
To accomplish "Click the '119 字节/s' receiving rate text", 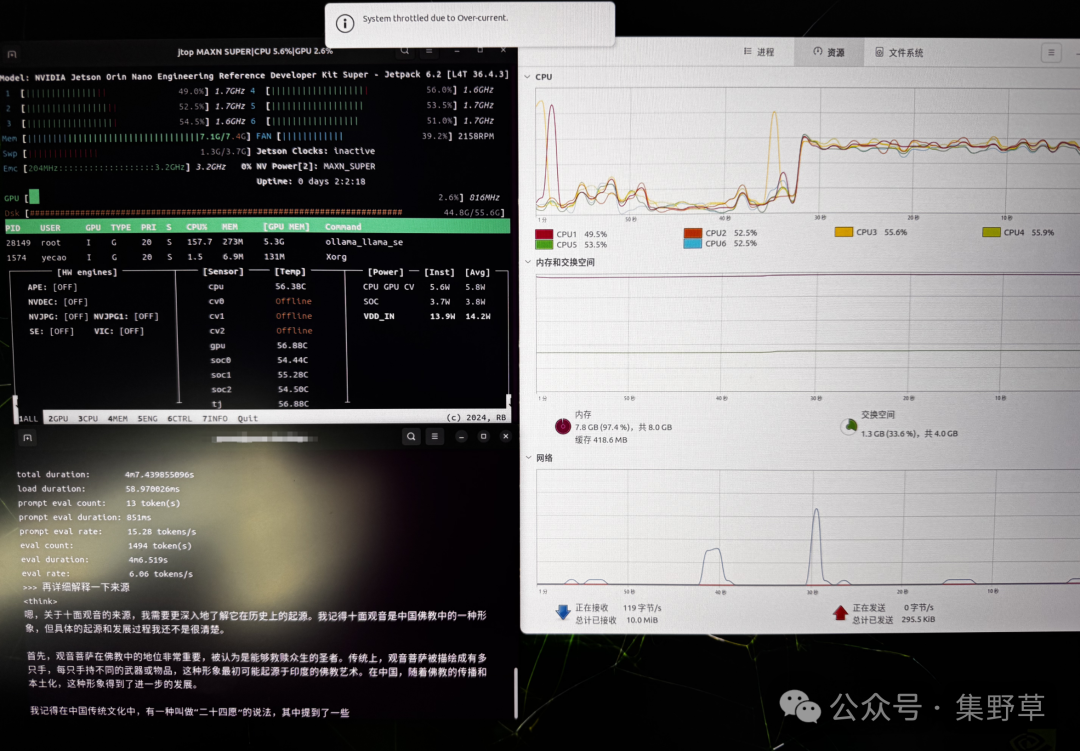I will pos(642,608).
